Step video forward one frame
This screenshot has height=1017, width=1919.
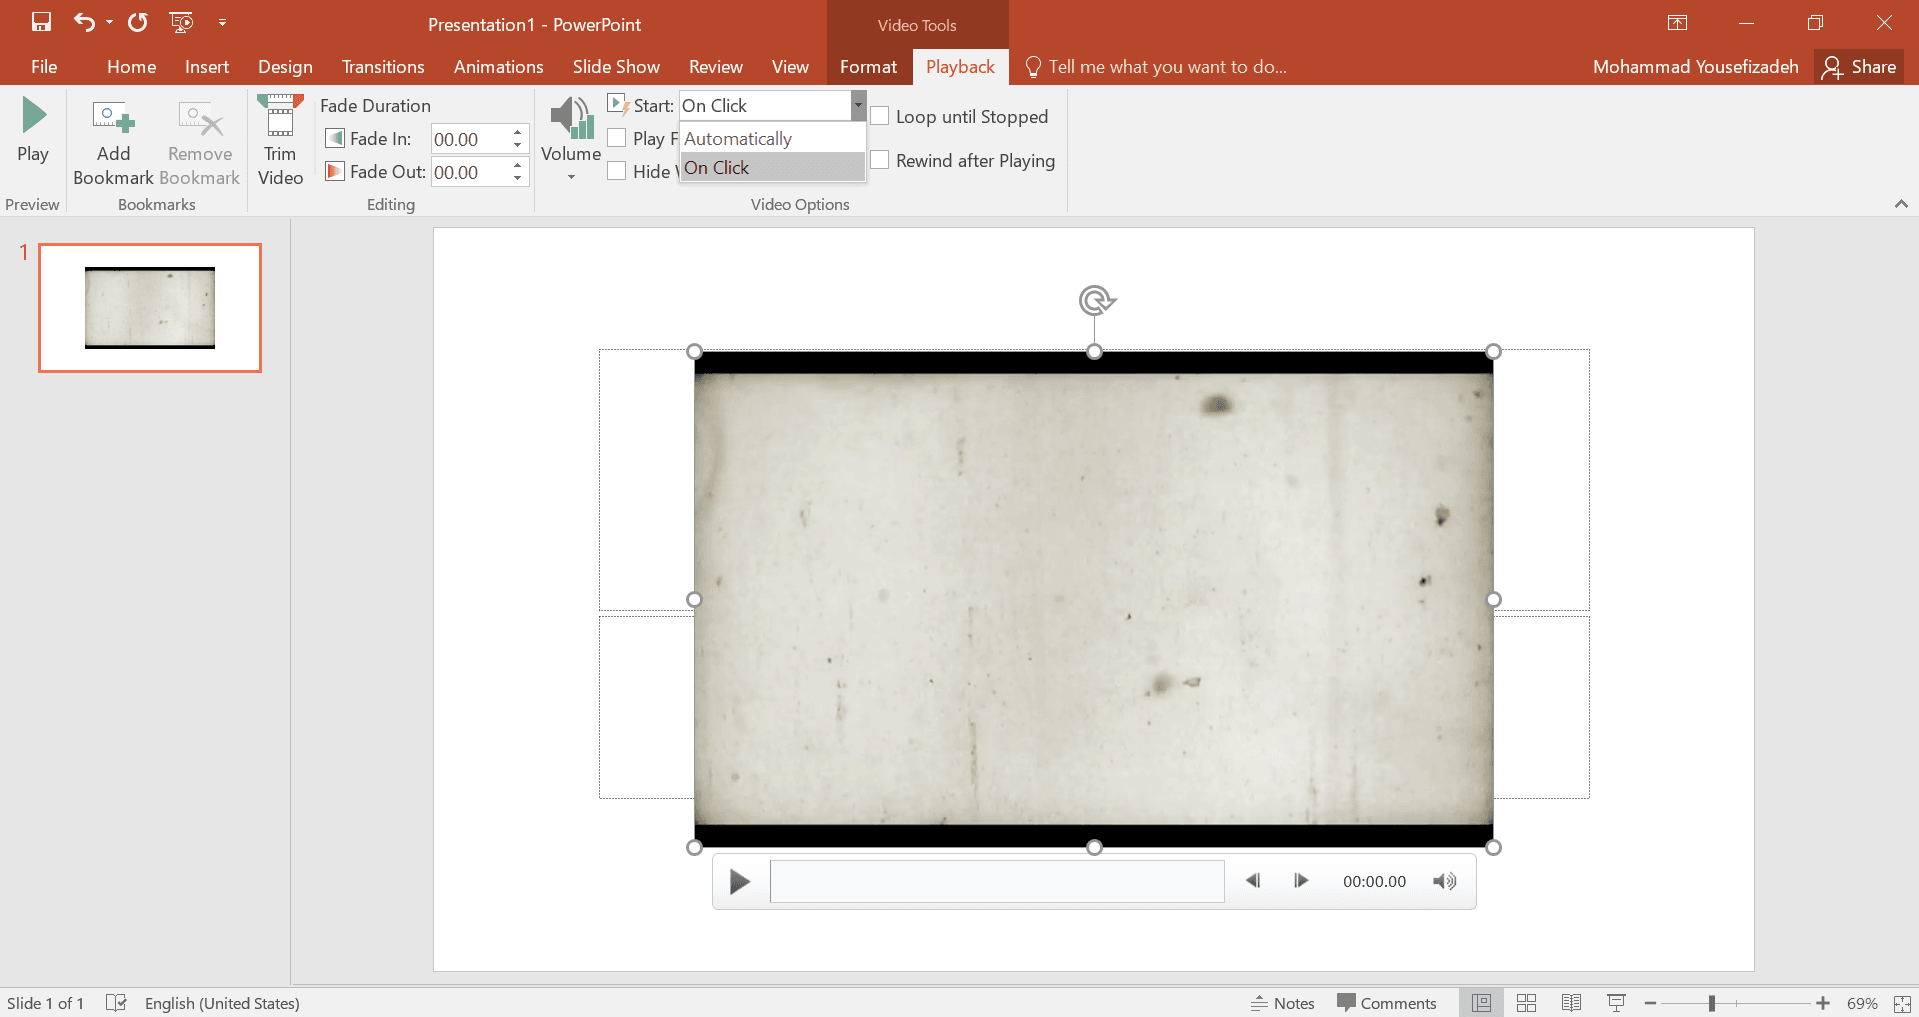pyautogui.click(x=1300, y=881)
